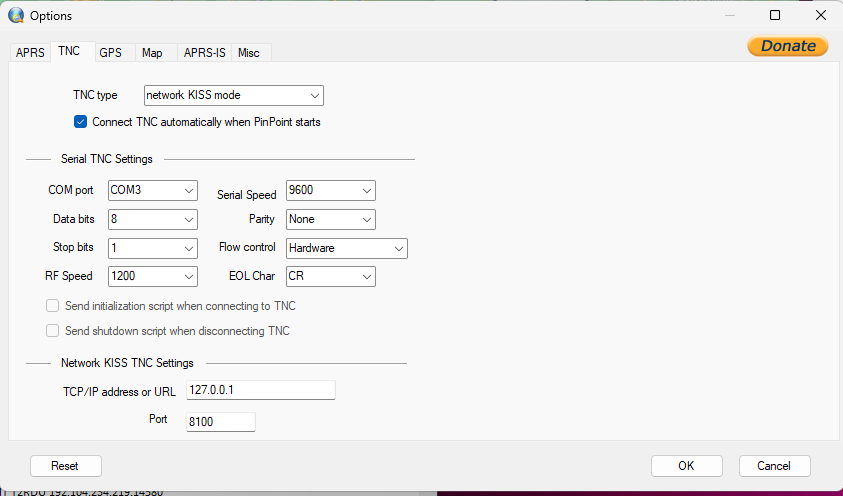Click the PinPoint app icon in title bar
Screen dimensions: 843x496
point(16,16)
